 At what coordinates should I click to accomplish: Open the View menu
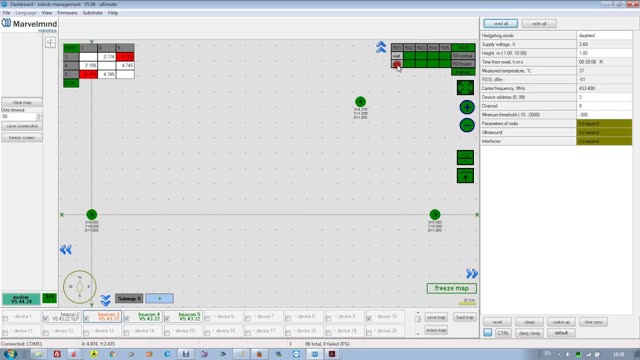[x=47, y=13]
